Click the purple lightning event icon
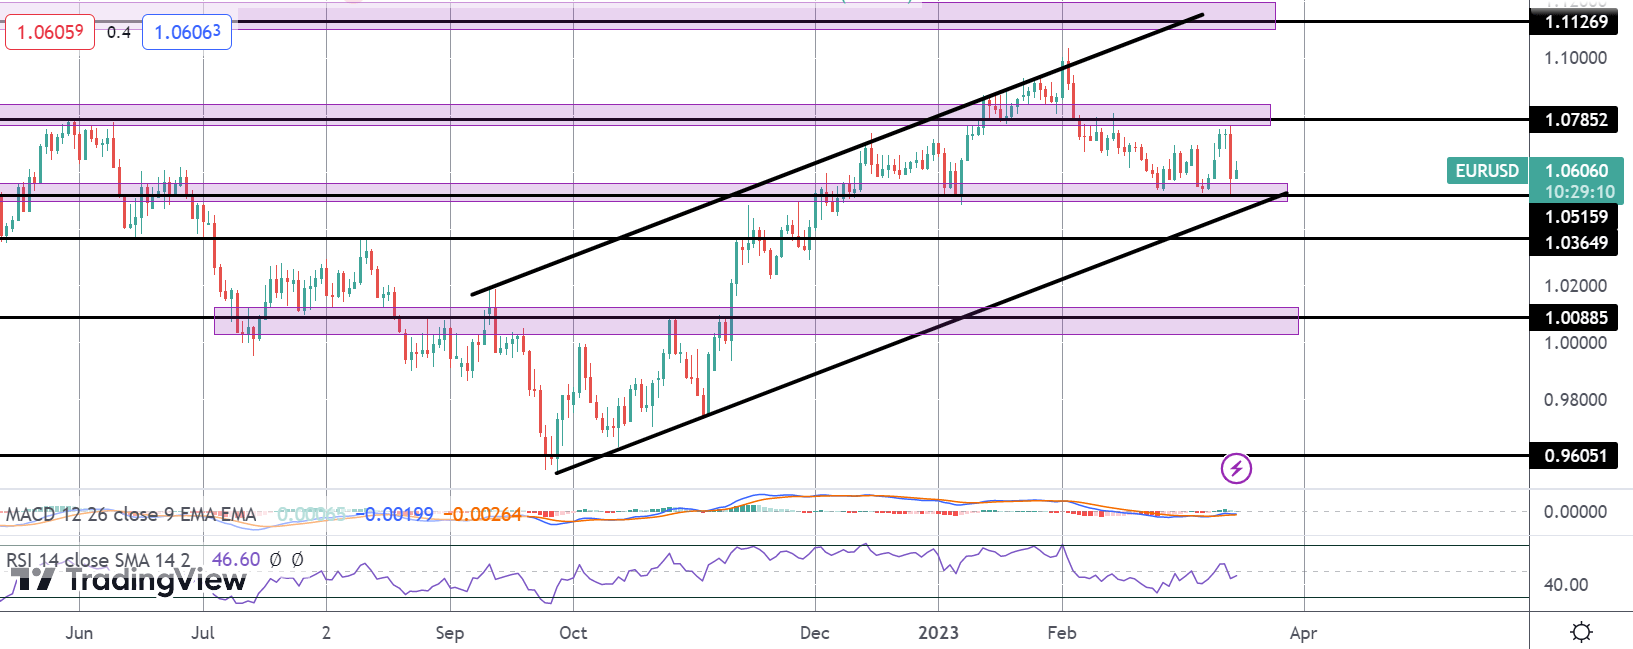The image size is (1633, 649). 1237,468
